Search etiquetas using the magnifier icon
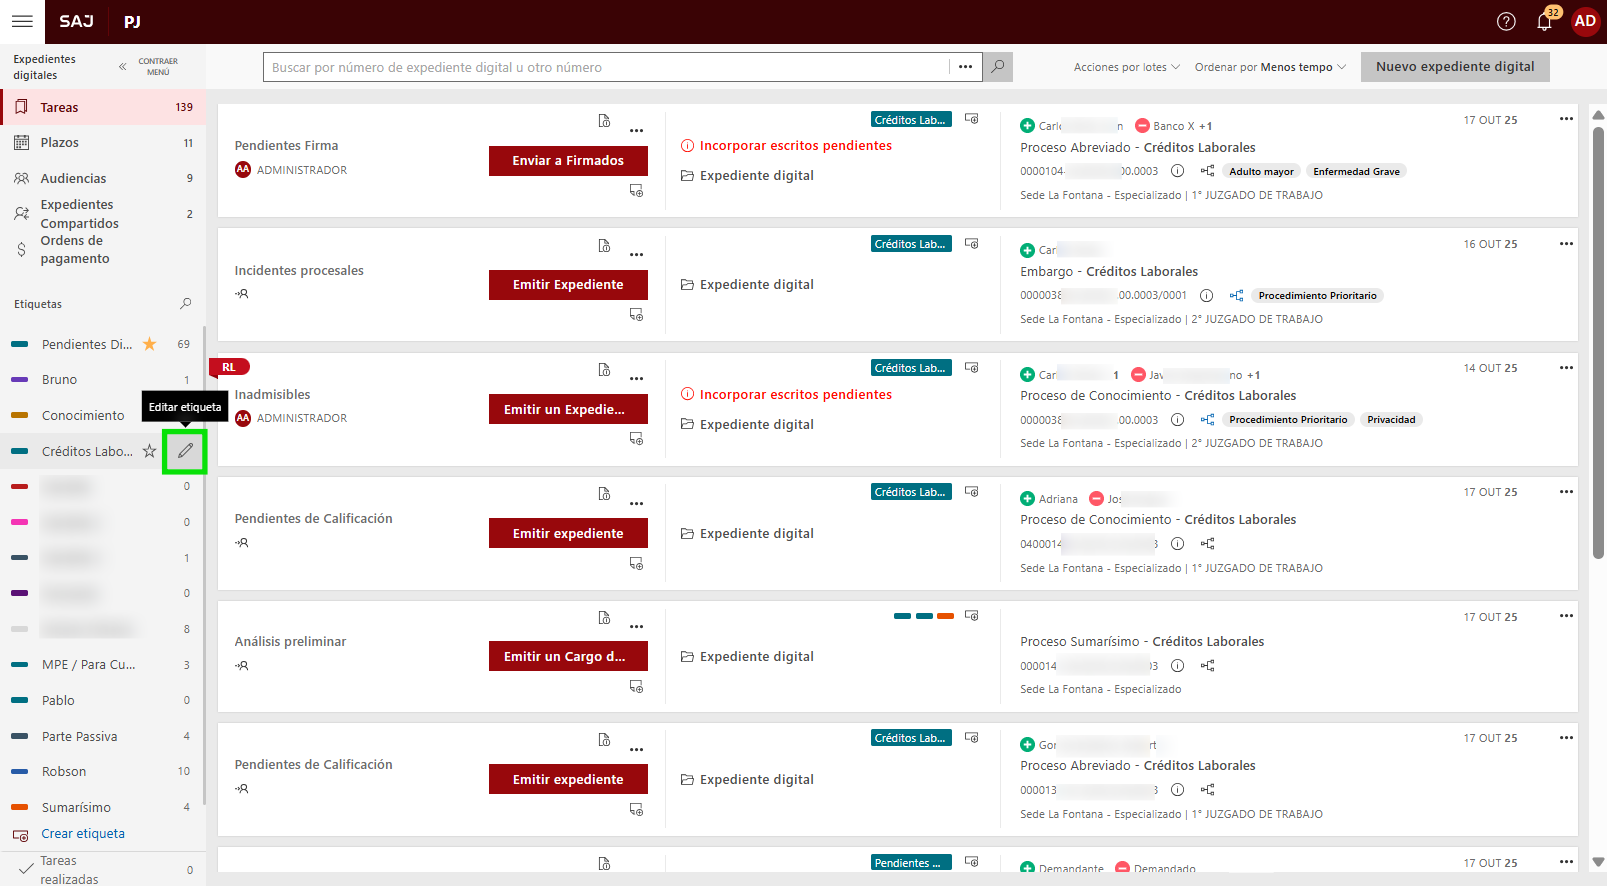The height and width of the screenshot is (886, 1607). pos(185,304)
